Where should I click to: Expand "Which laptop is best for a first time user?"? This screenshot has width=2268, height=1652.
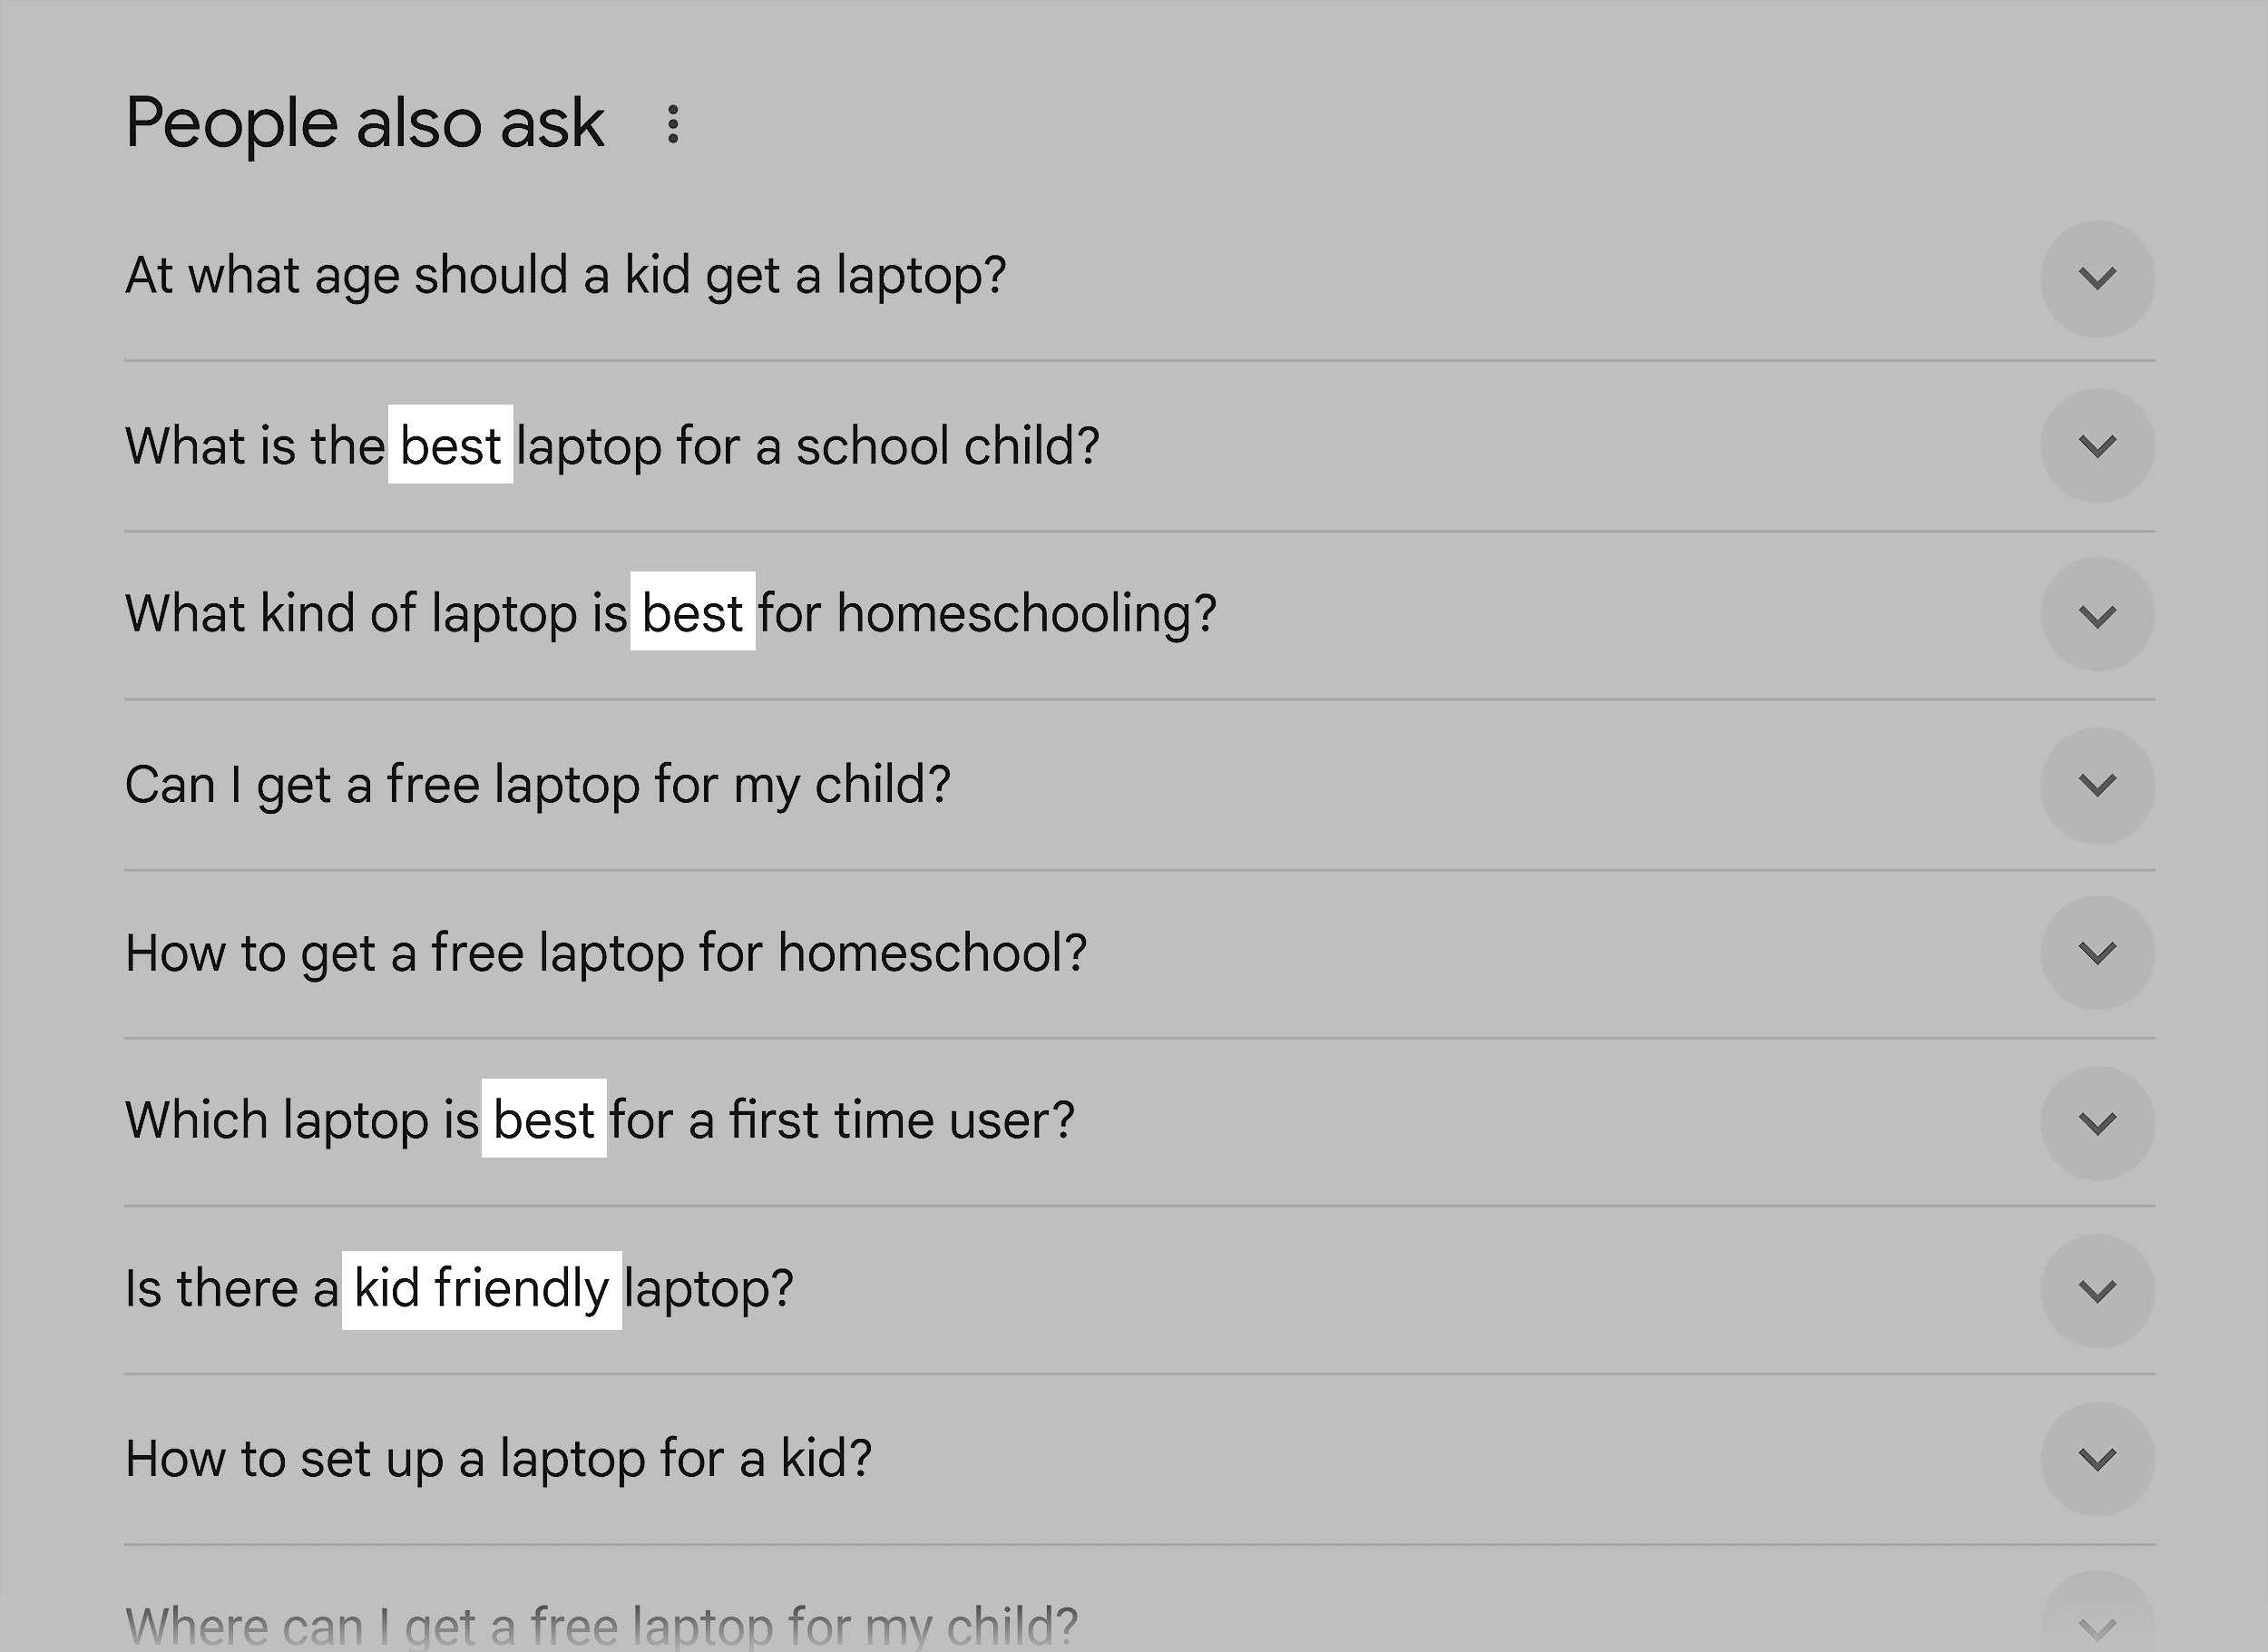point(2097,1121)
